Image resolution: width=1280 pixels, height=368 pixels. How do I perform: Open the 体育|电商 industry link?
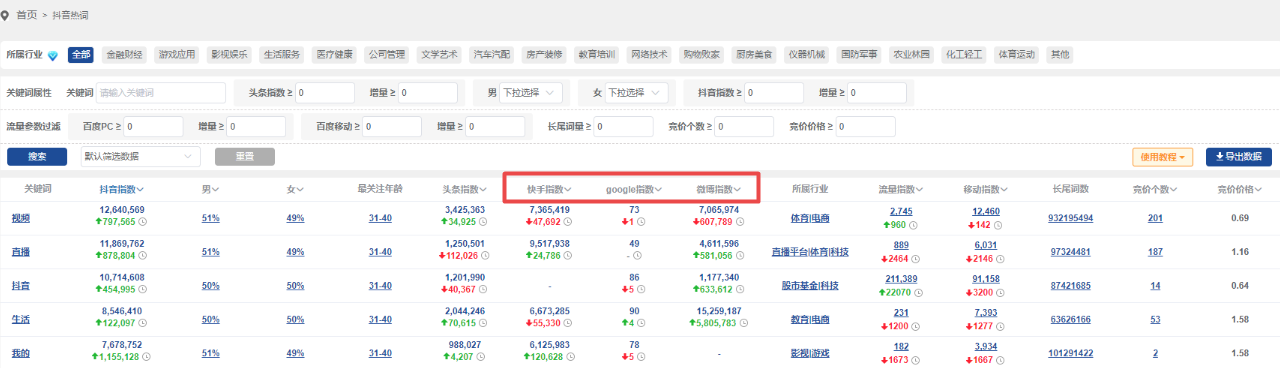[x=809, y=219]
